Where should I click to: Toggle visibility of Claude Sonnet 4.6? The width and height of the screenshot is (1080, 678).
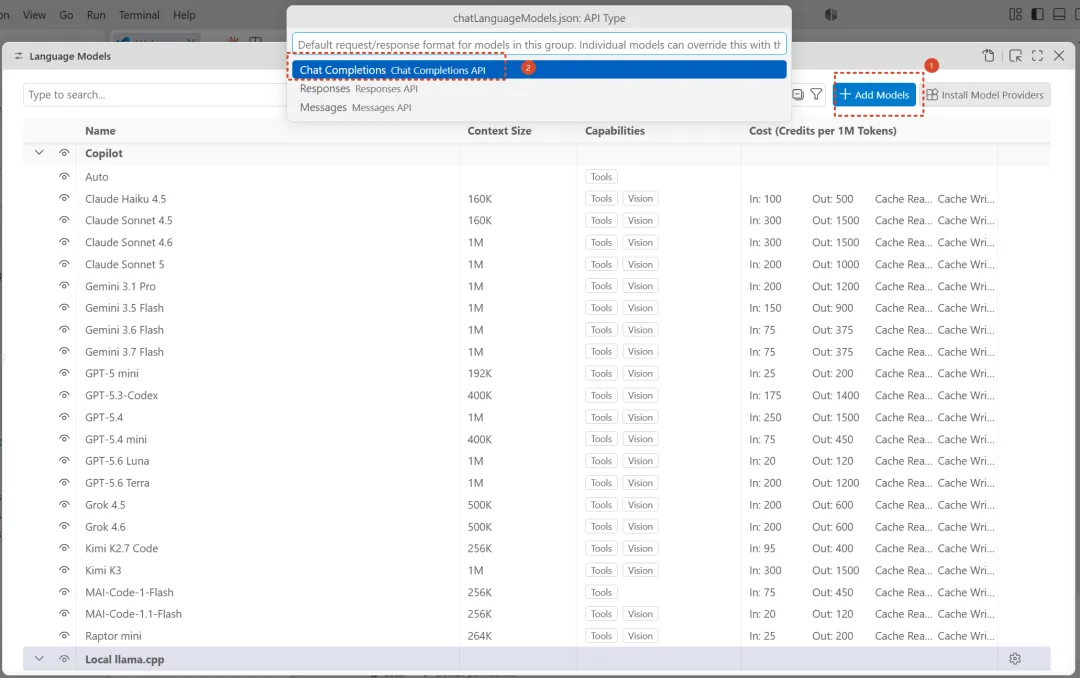[x=64, y=242]
